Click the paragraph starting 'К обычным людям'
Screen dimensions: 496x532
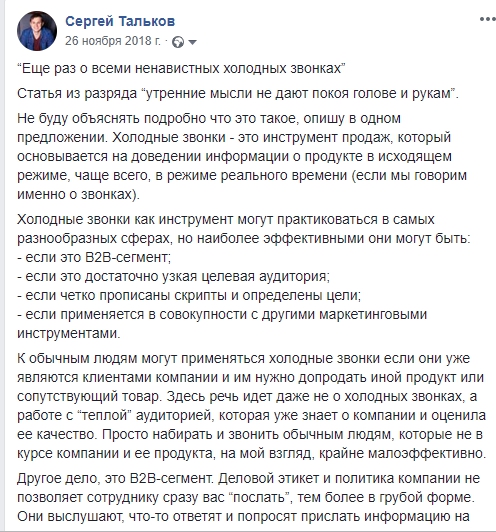click(251, 406)
